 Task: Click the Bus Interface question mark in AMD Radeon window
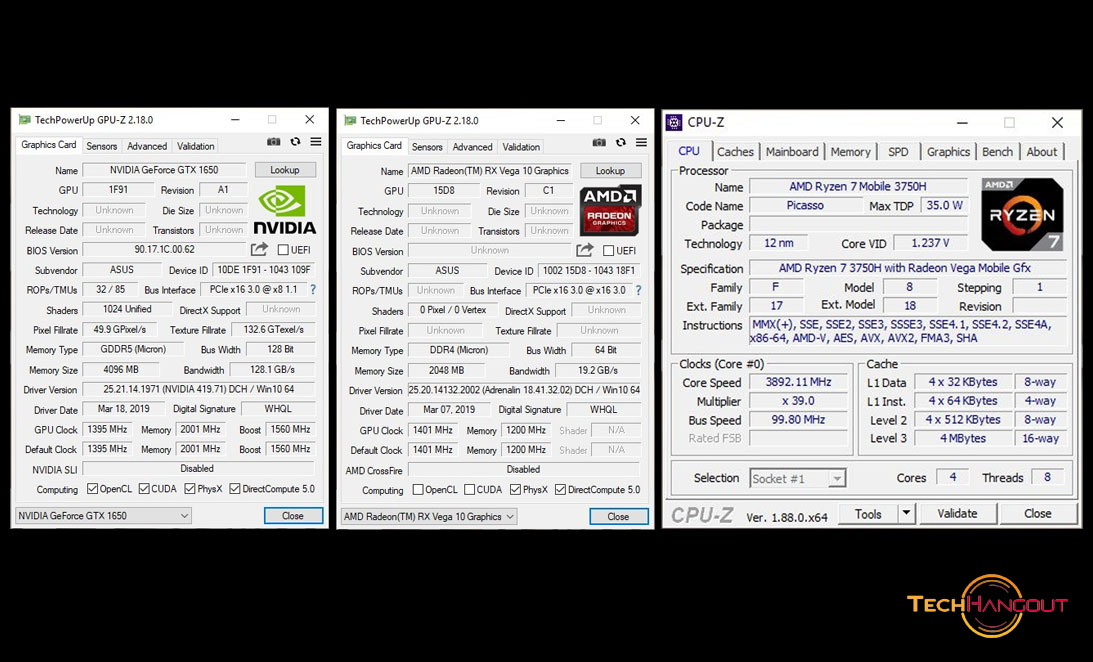(x=639, y=290)
